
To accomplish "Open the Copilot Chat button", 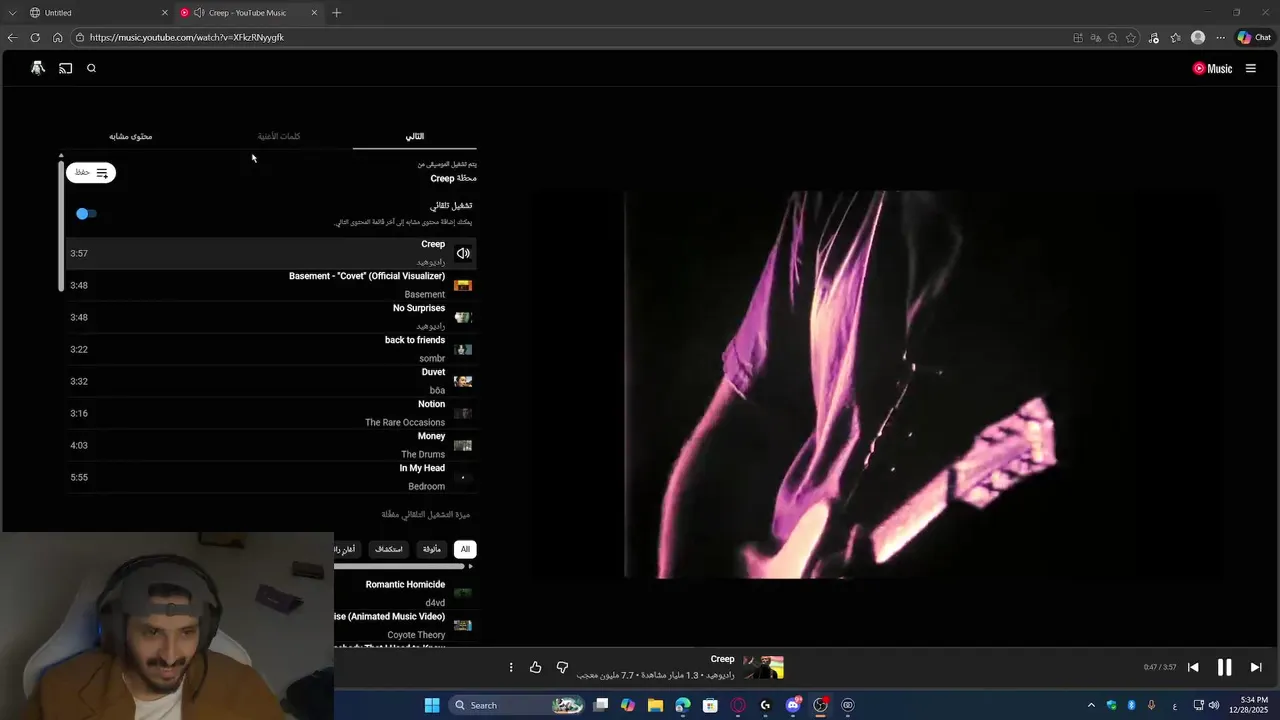I will pyautogui.click(x=1254, y=37).
